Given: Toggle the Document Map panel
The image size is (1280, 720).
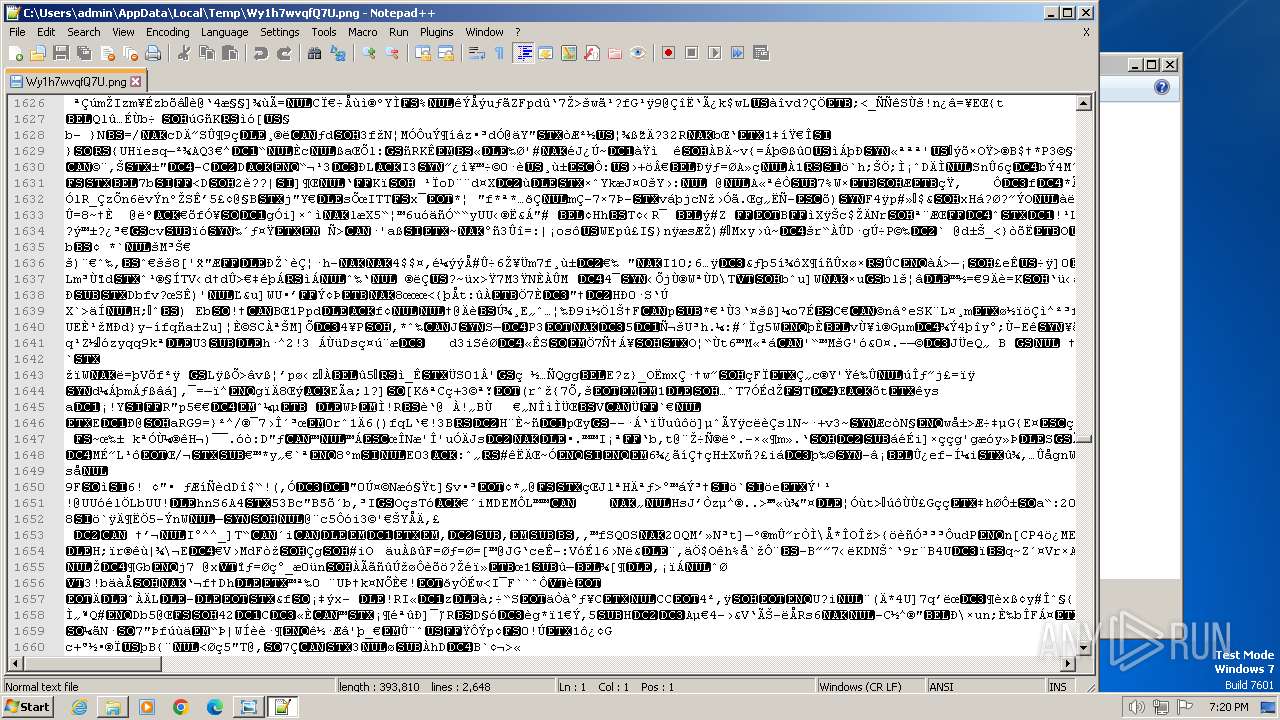Looking at the screenshot, I should (569, 53).
